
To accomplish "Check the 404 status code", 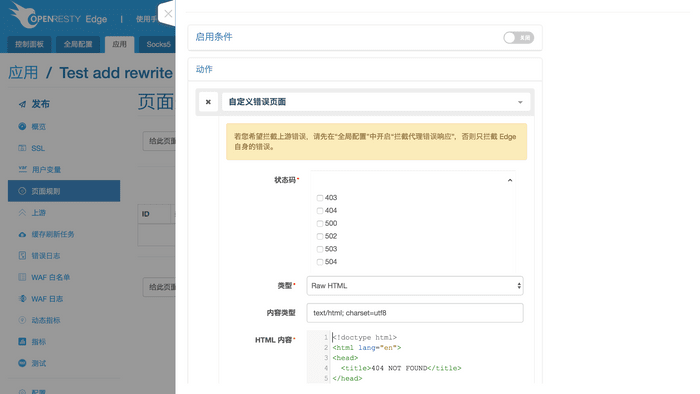I will [320, 211].
